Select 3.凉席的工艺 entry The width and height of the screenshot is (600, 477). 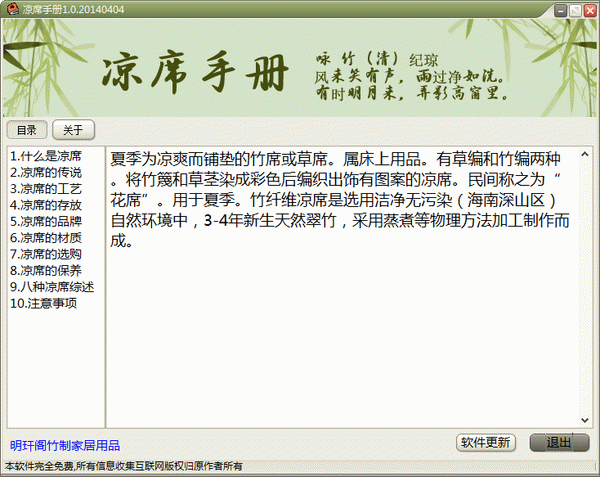pyautogui.click(x=46, y=189)
